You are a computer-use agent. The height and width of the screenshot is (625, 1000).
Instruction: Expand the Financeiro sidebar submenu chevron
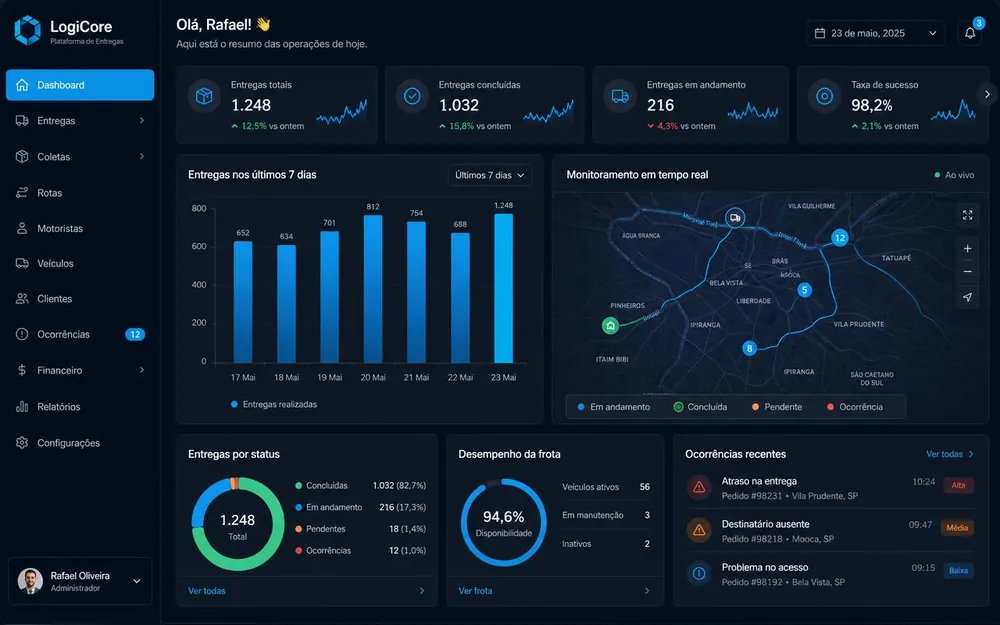pos(142,370)
